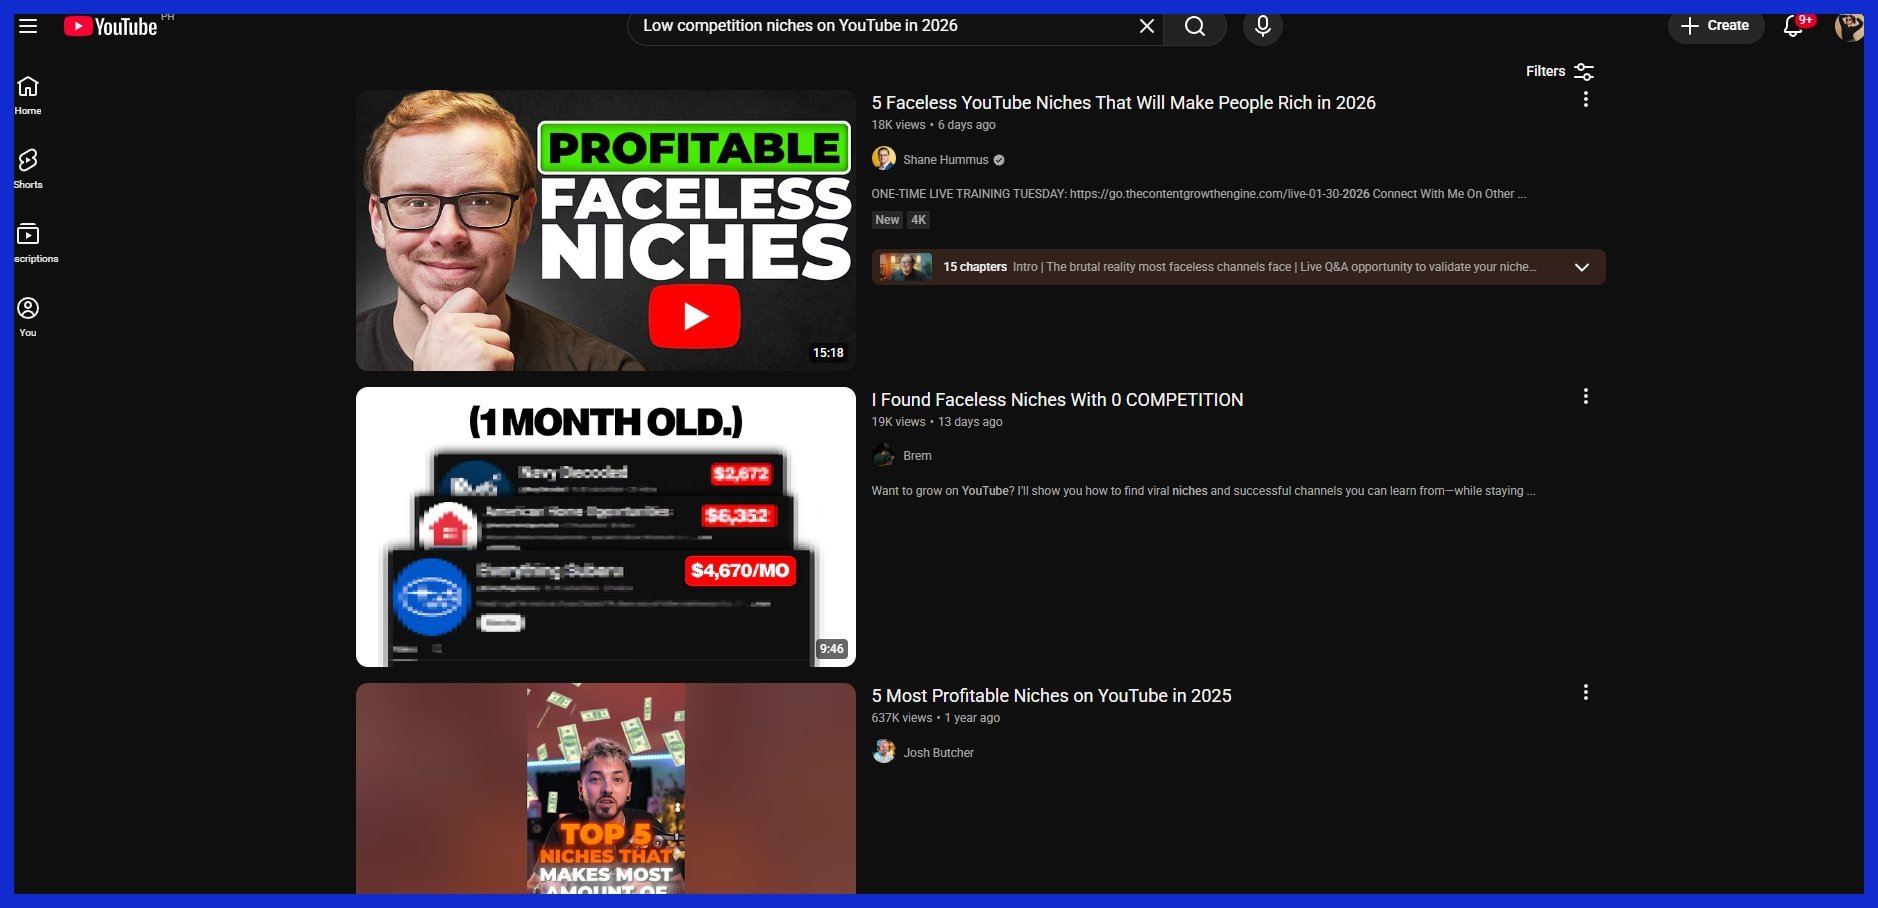Screen dimensions: 1878x908
Task: Click inside the search input field
Action: (x=880, y=26)
